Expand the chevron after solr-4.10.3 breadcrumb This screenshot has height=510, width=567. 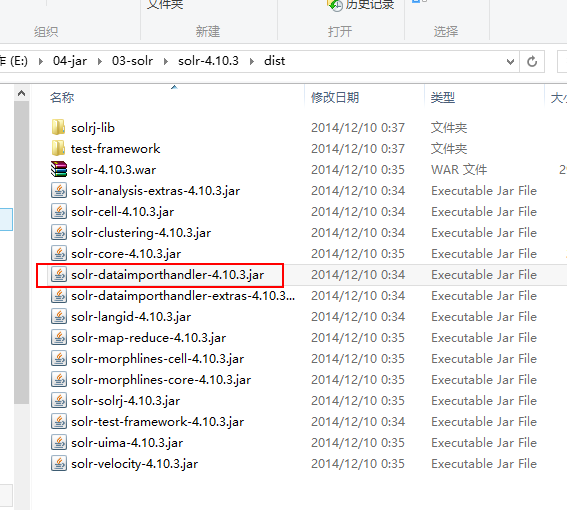pos(251,61)
